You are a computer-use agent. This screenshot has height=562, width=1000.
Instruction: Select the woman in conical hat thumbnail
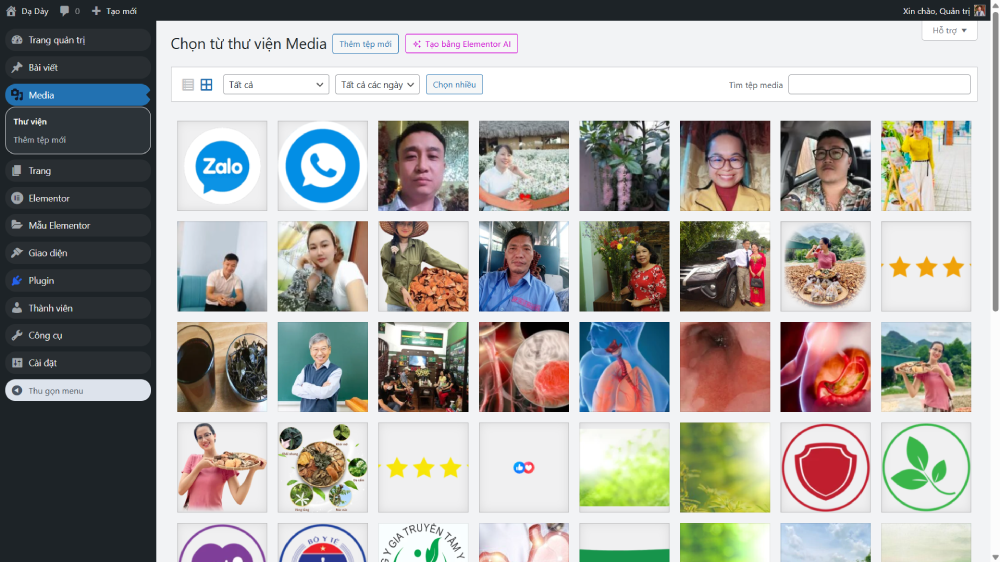tap(423, 267)
